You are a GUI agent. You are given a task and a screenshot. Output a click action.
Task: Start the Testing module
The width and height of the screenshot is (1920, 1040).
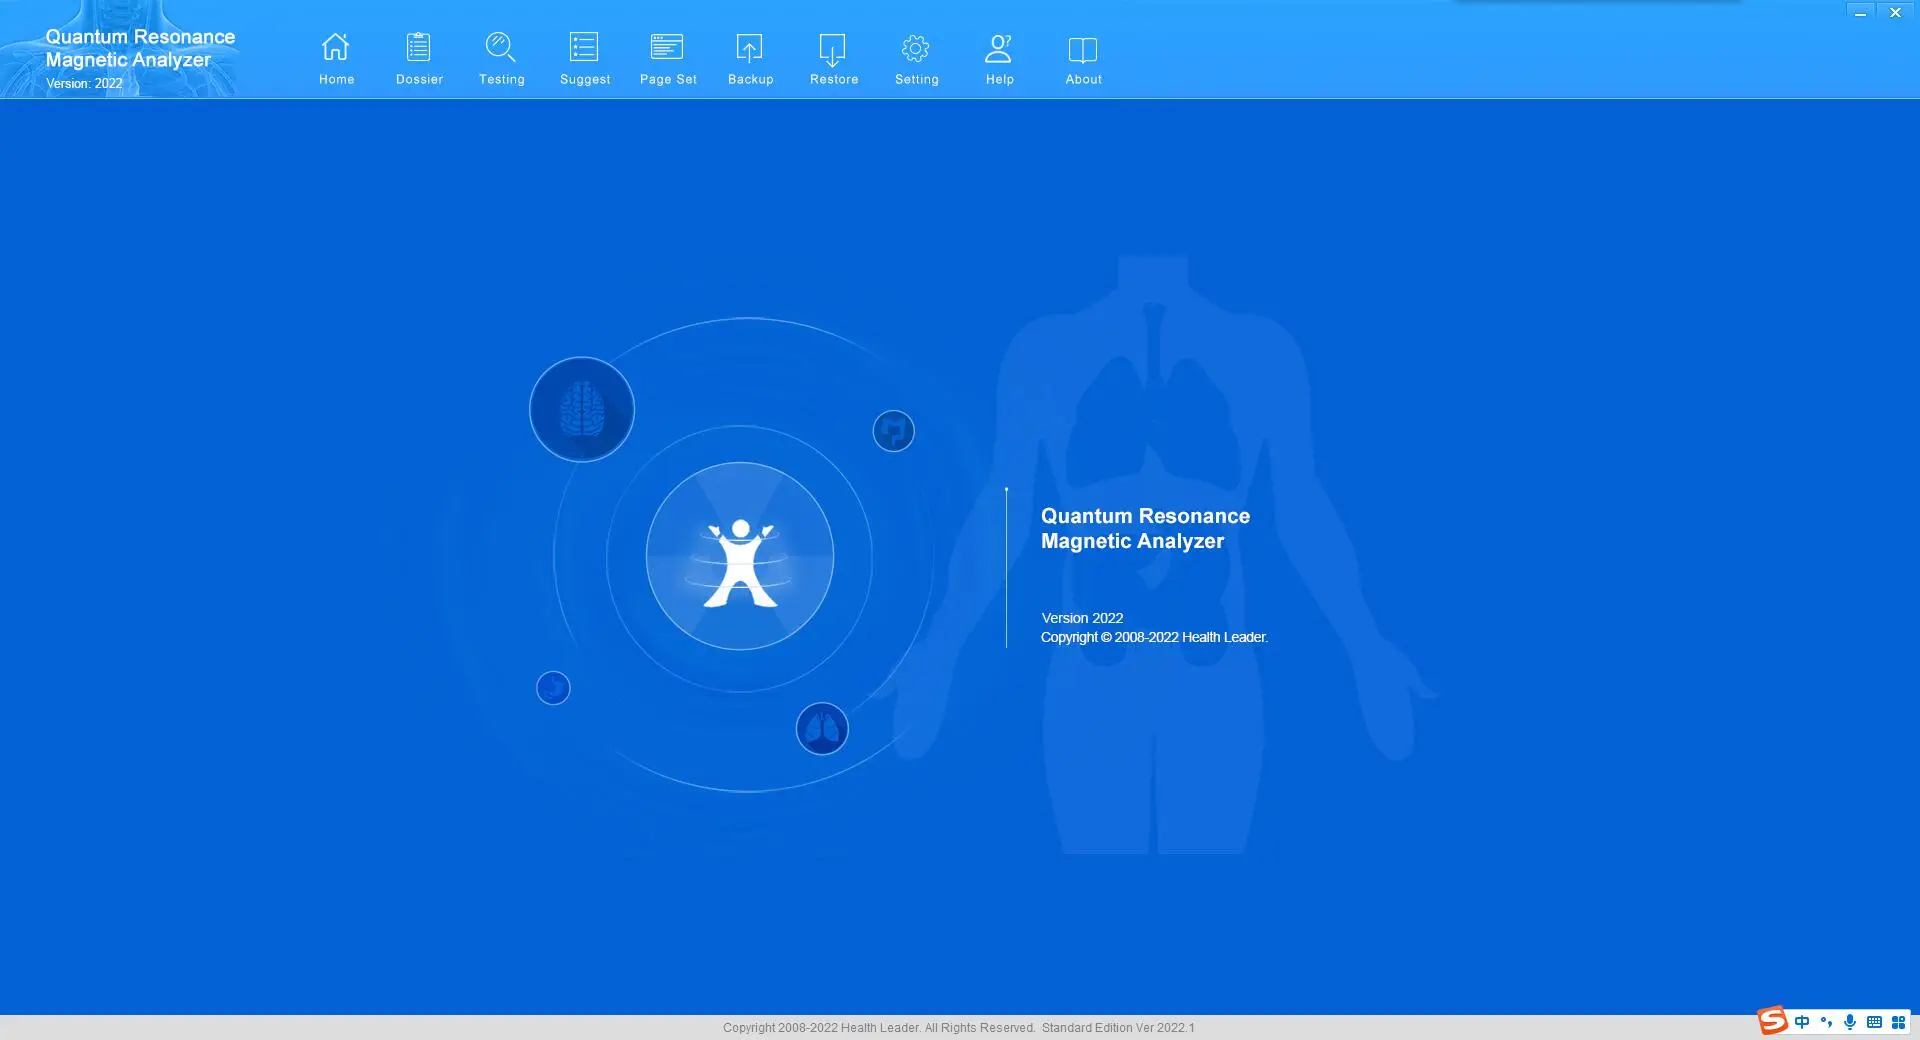pyautogui.click(x=501, y=59)
